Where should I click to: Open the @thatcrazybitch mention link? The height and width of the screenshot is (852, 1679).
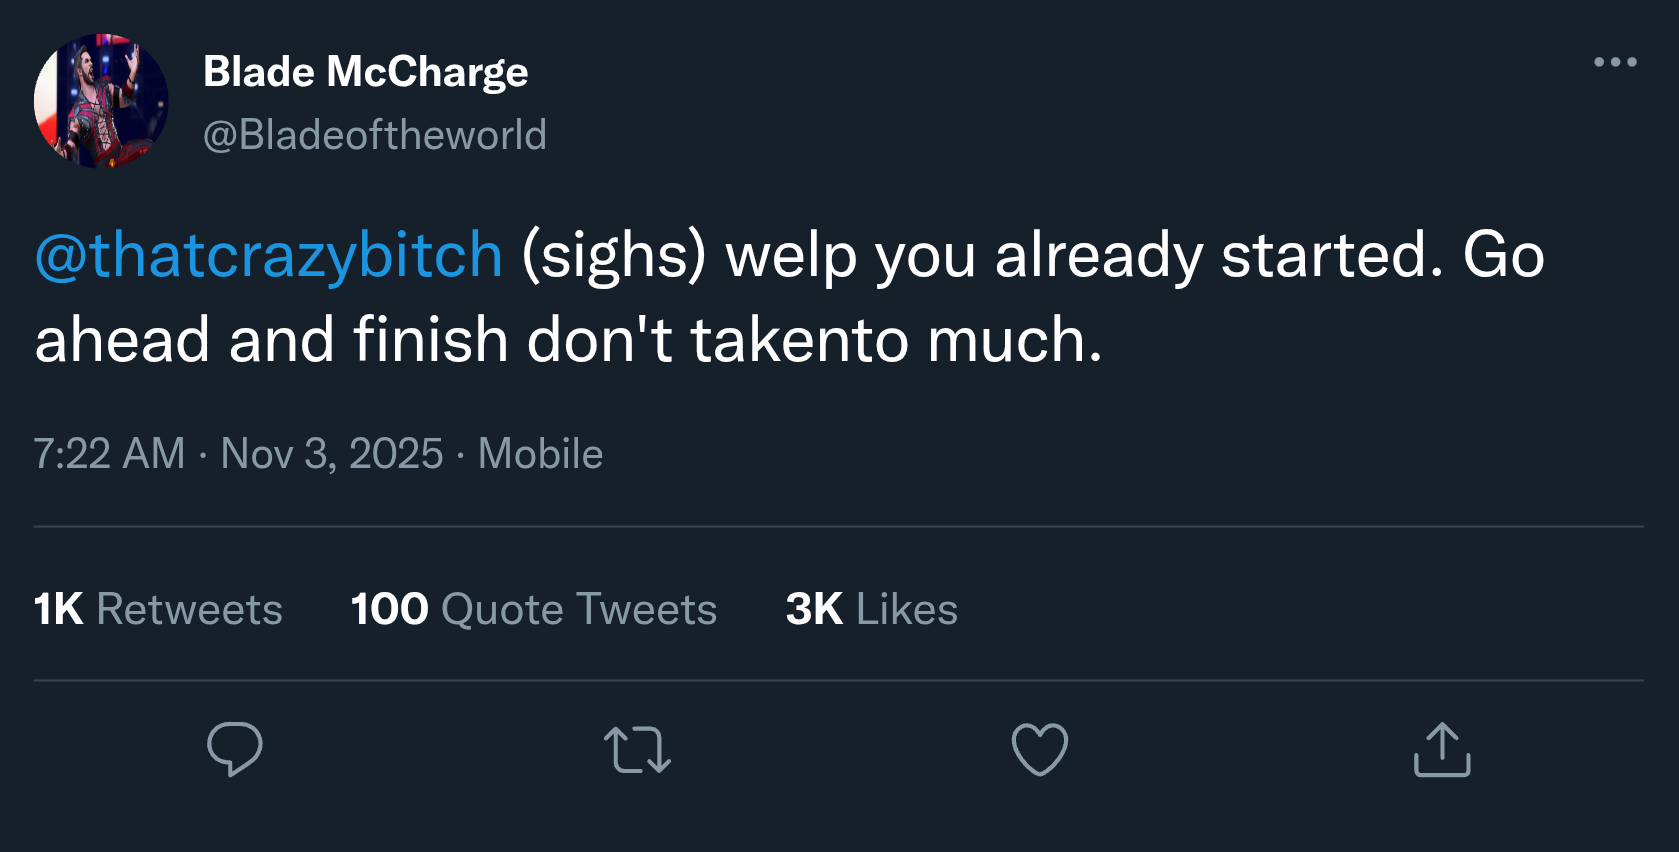pyautogui.click(x=269, y=255)
